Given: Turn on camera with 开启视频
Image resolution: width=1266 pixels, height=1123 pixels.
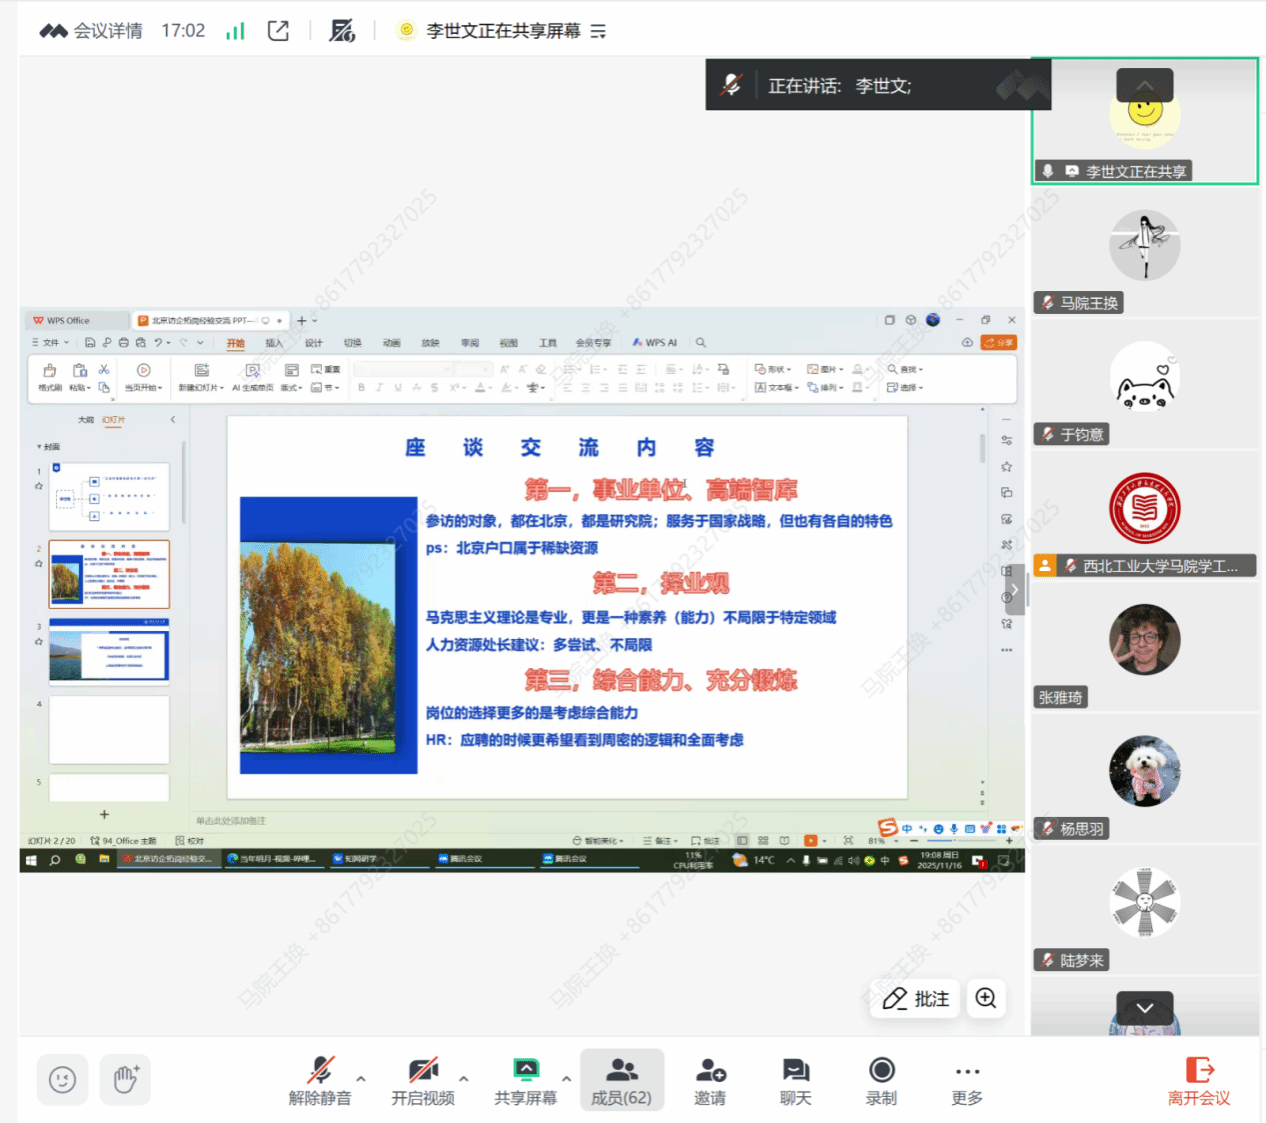Looking at the screenshot, I should click(x=423, y=1081).
